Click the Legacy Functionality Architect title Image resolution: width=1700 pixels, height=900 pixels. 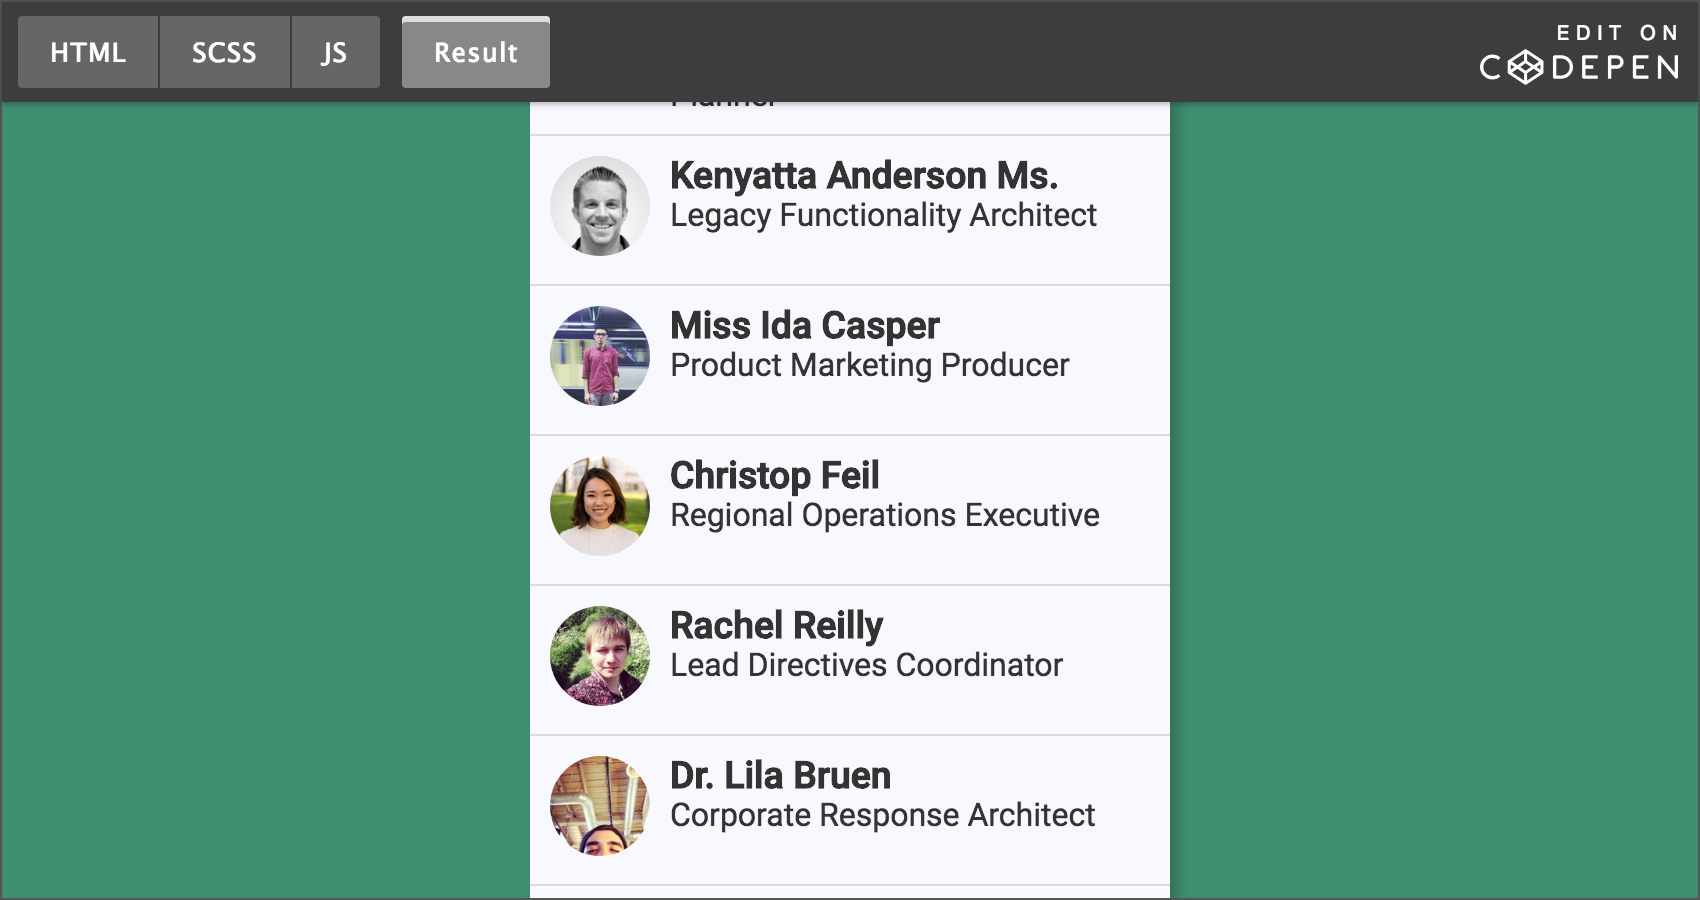point(883,216)
